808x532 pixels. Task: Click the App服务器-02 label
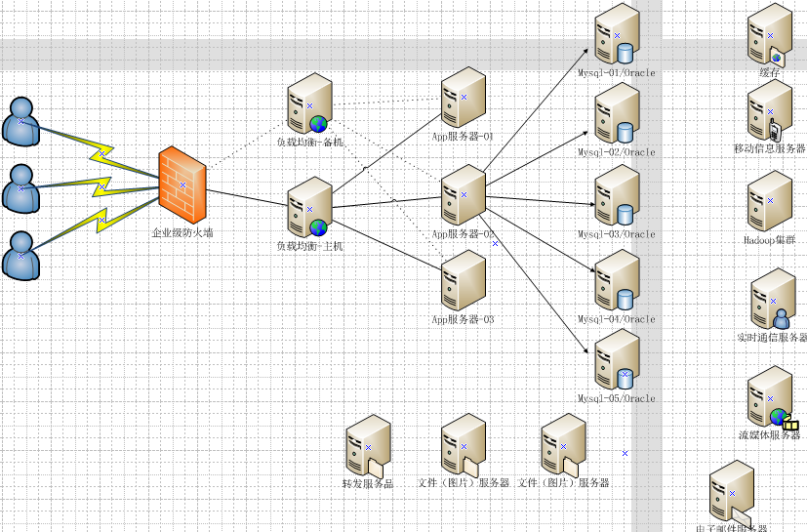point(463,234)
